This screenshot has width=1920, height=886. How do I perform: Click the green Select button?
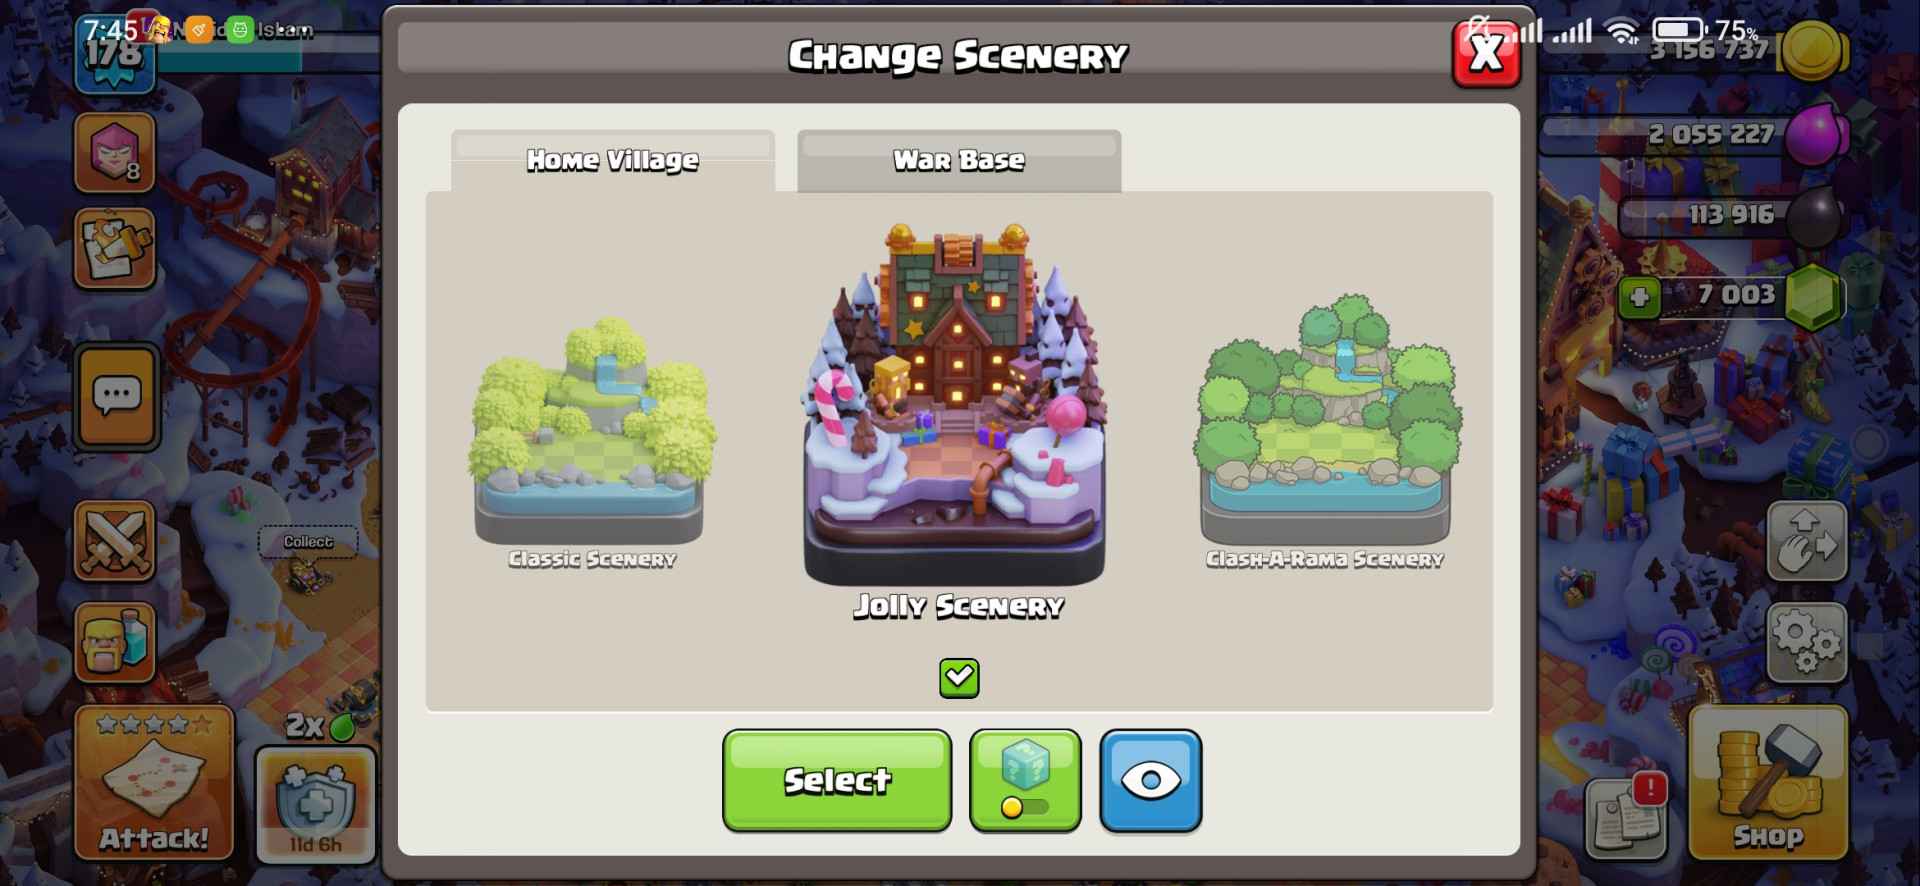click(837, 780)
